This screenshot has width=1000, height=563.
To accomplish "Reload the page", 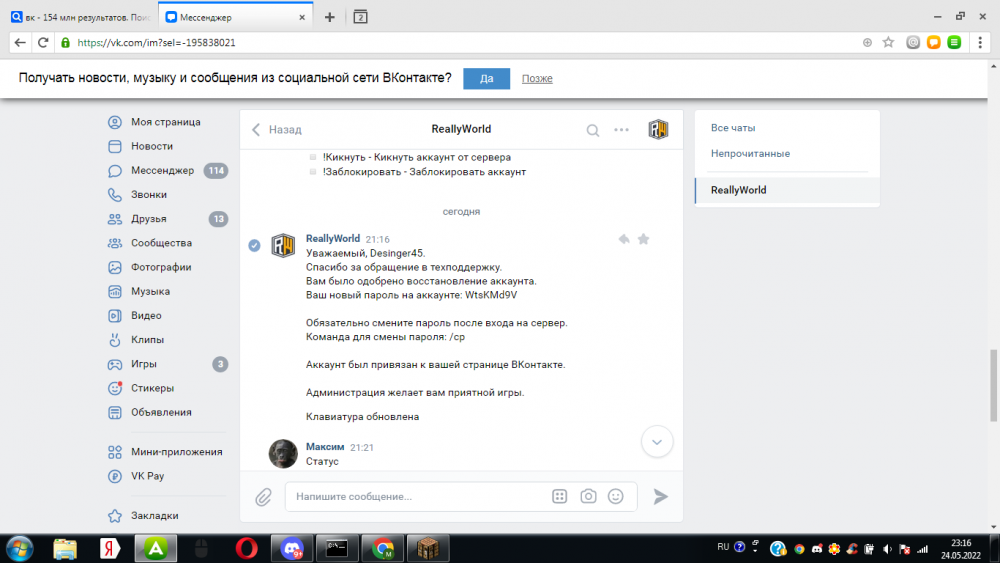I will pyautogui.click(x=43, y=43).
